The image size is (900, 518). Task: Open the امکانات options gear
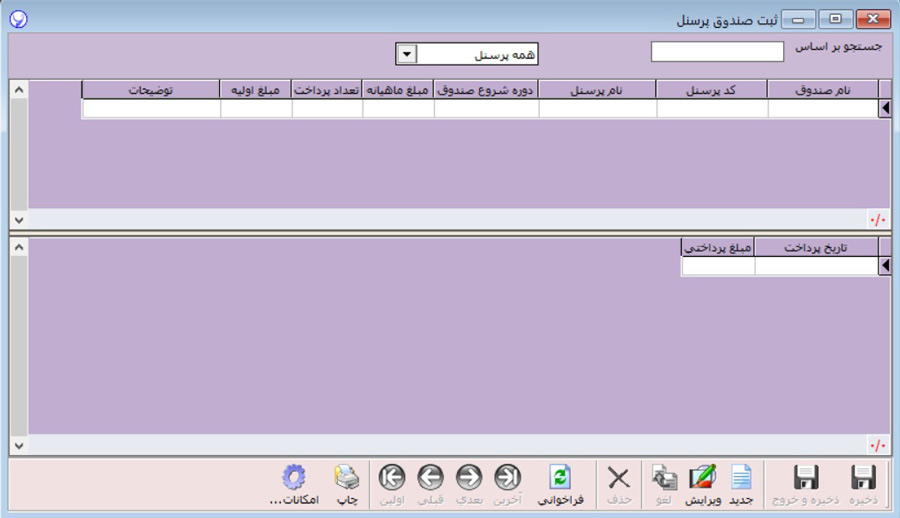pyautogui.click(x=293, y=479)
